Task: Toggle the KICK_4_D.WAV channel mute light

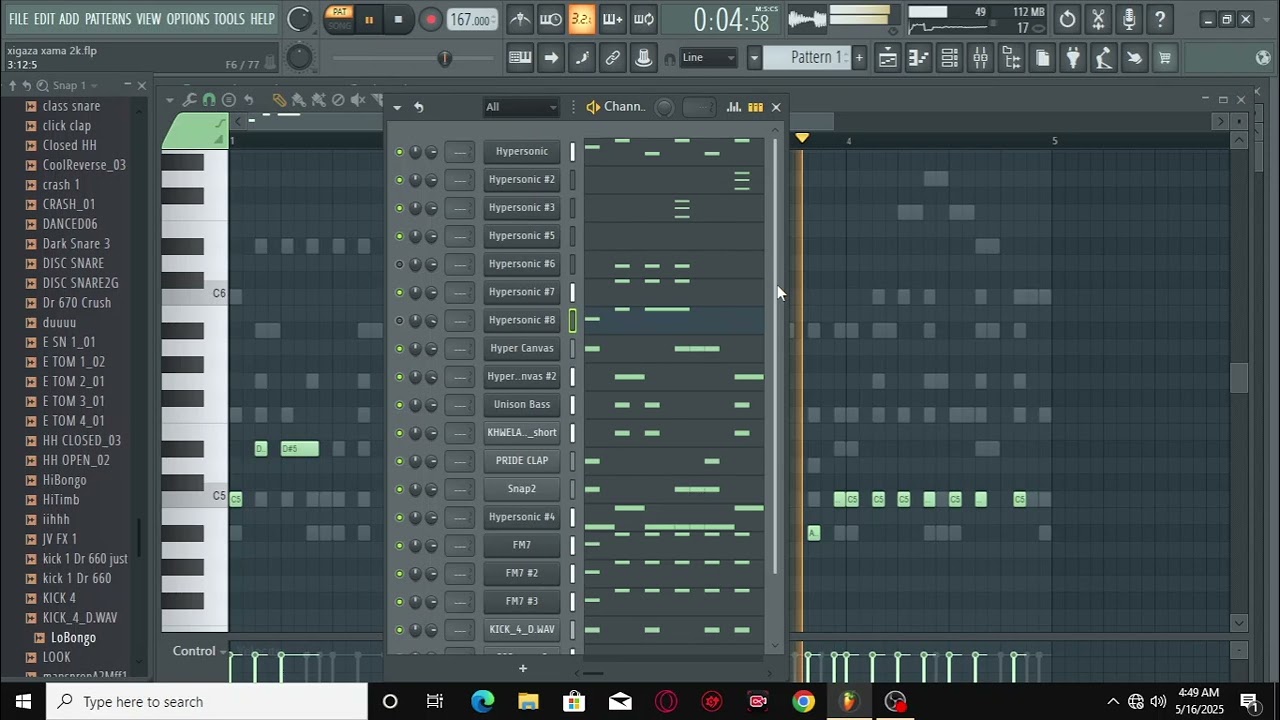Action: (x=400, y=630)
